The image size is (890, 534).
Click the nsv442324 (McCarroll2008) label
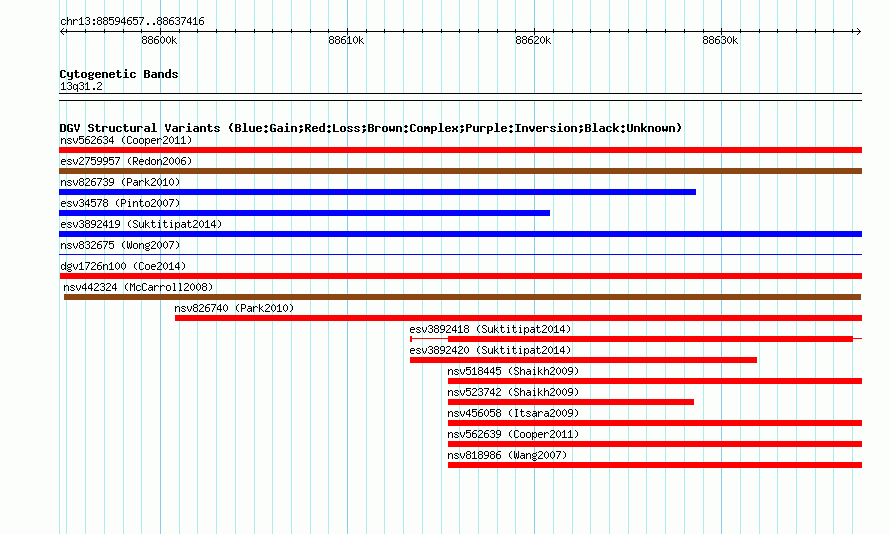(x=138, y=287)
